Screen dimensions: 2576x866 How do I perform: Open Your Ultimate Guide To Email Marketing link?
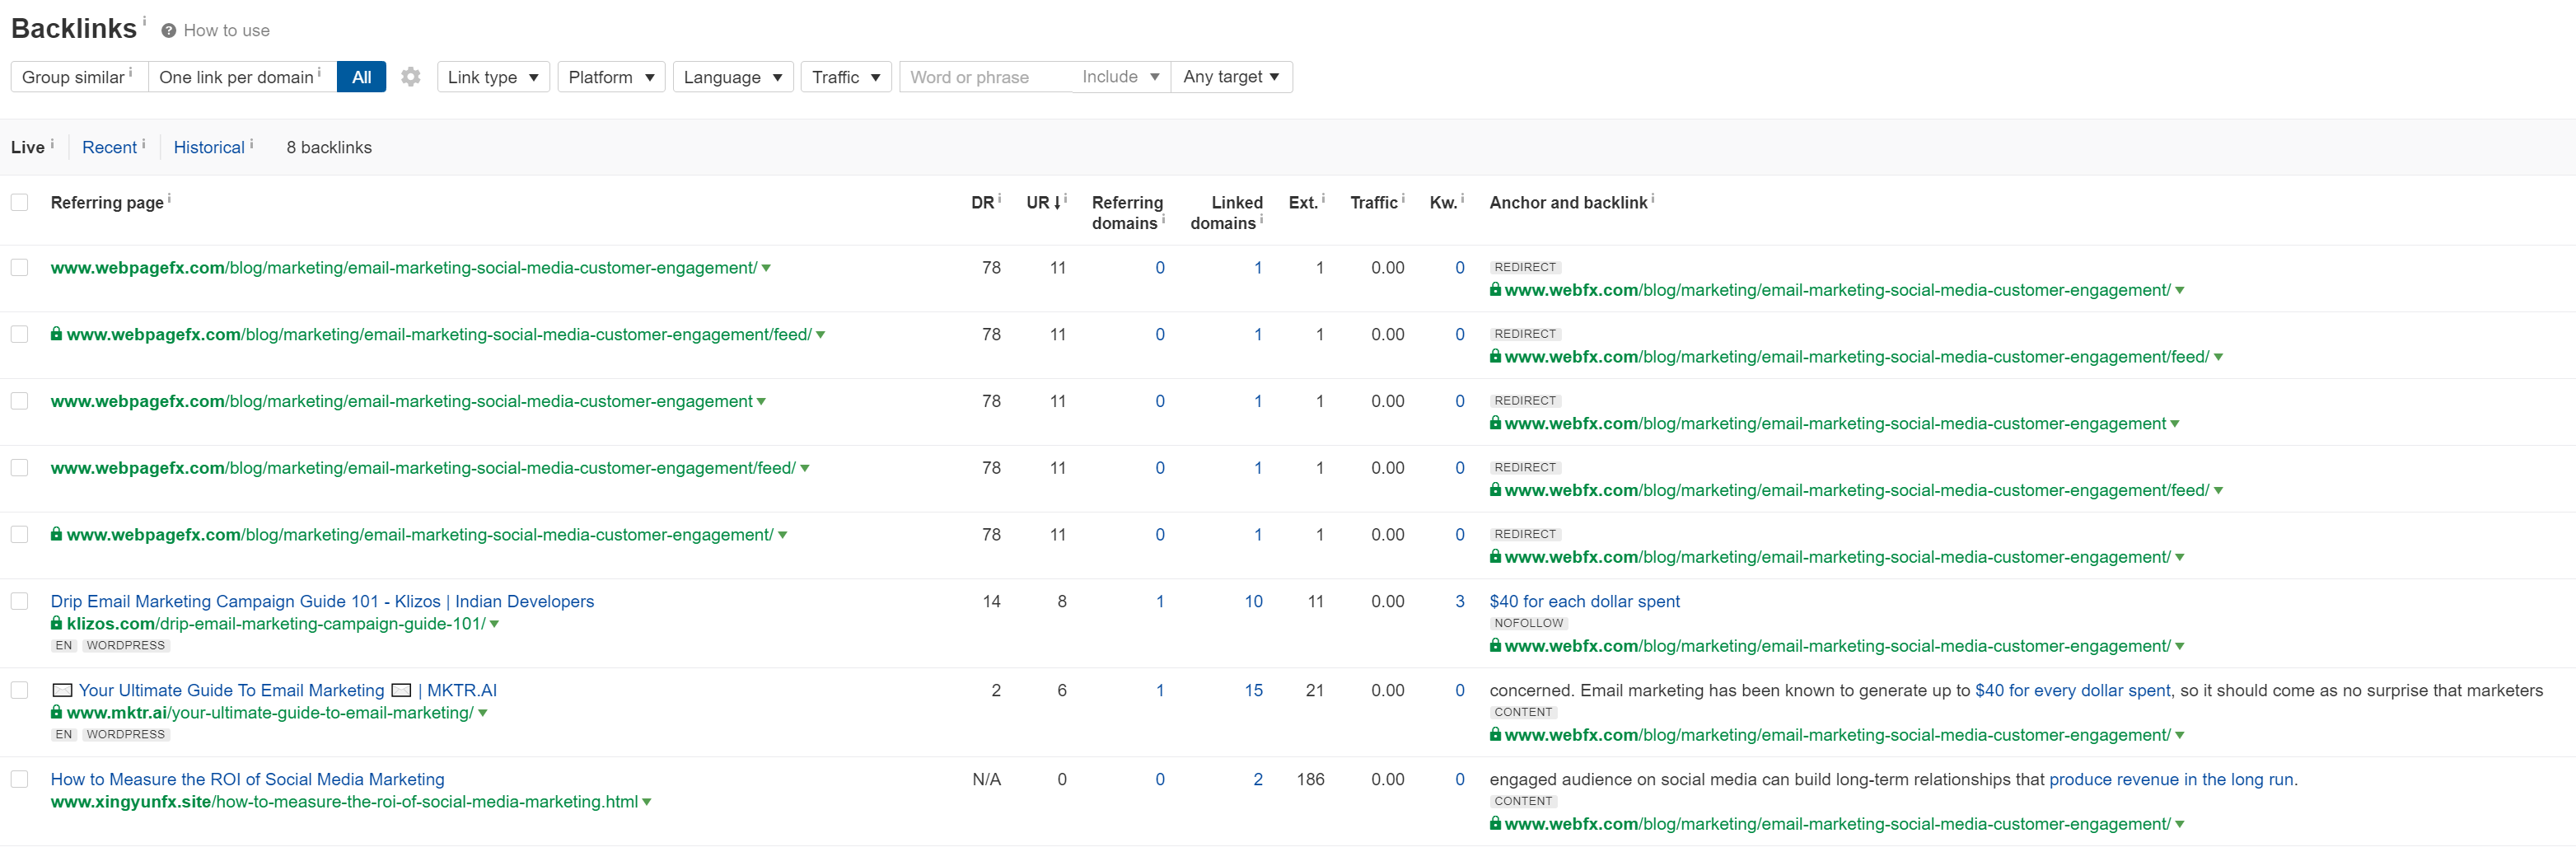(288, 691)
